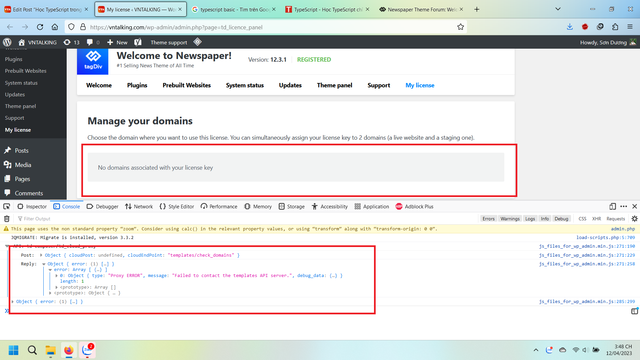Select the My license tab
The width and height of the screenshot is (640, 360).
(420, 85)
